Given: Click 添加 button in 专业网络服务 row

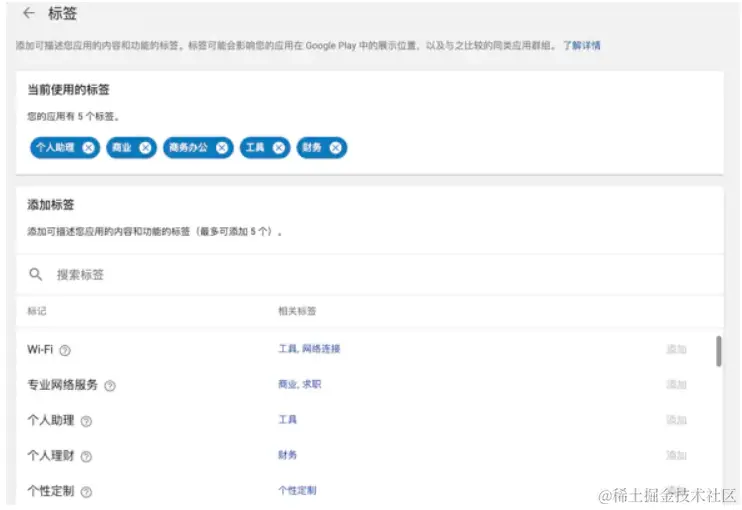Looking at the screenshot, I should (676, 385).
